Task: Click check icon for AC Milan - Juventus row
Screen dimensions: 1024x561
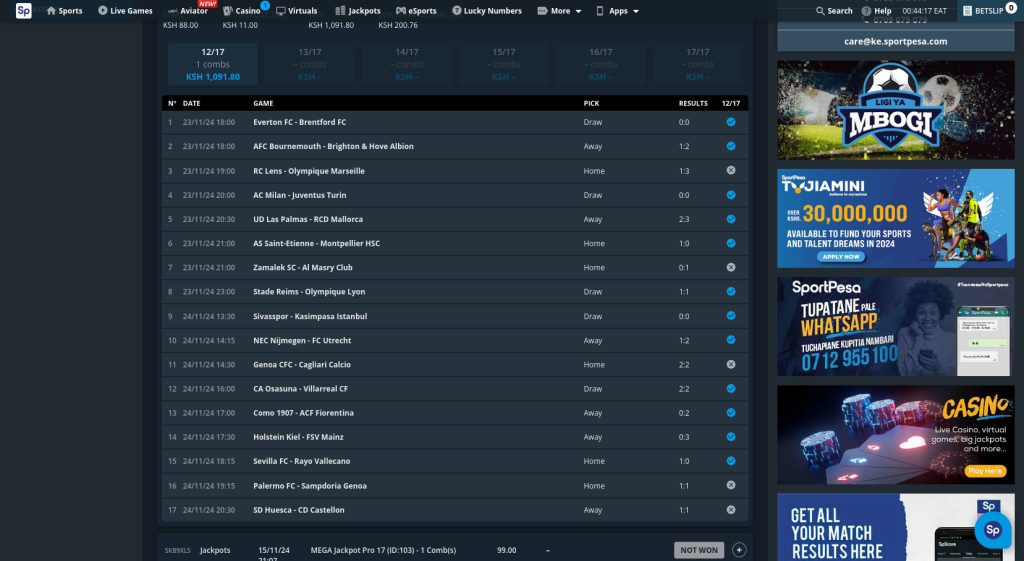Action: [731, 195]
